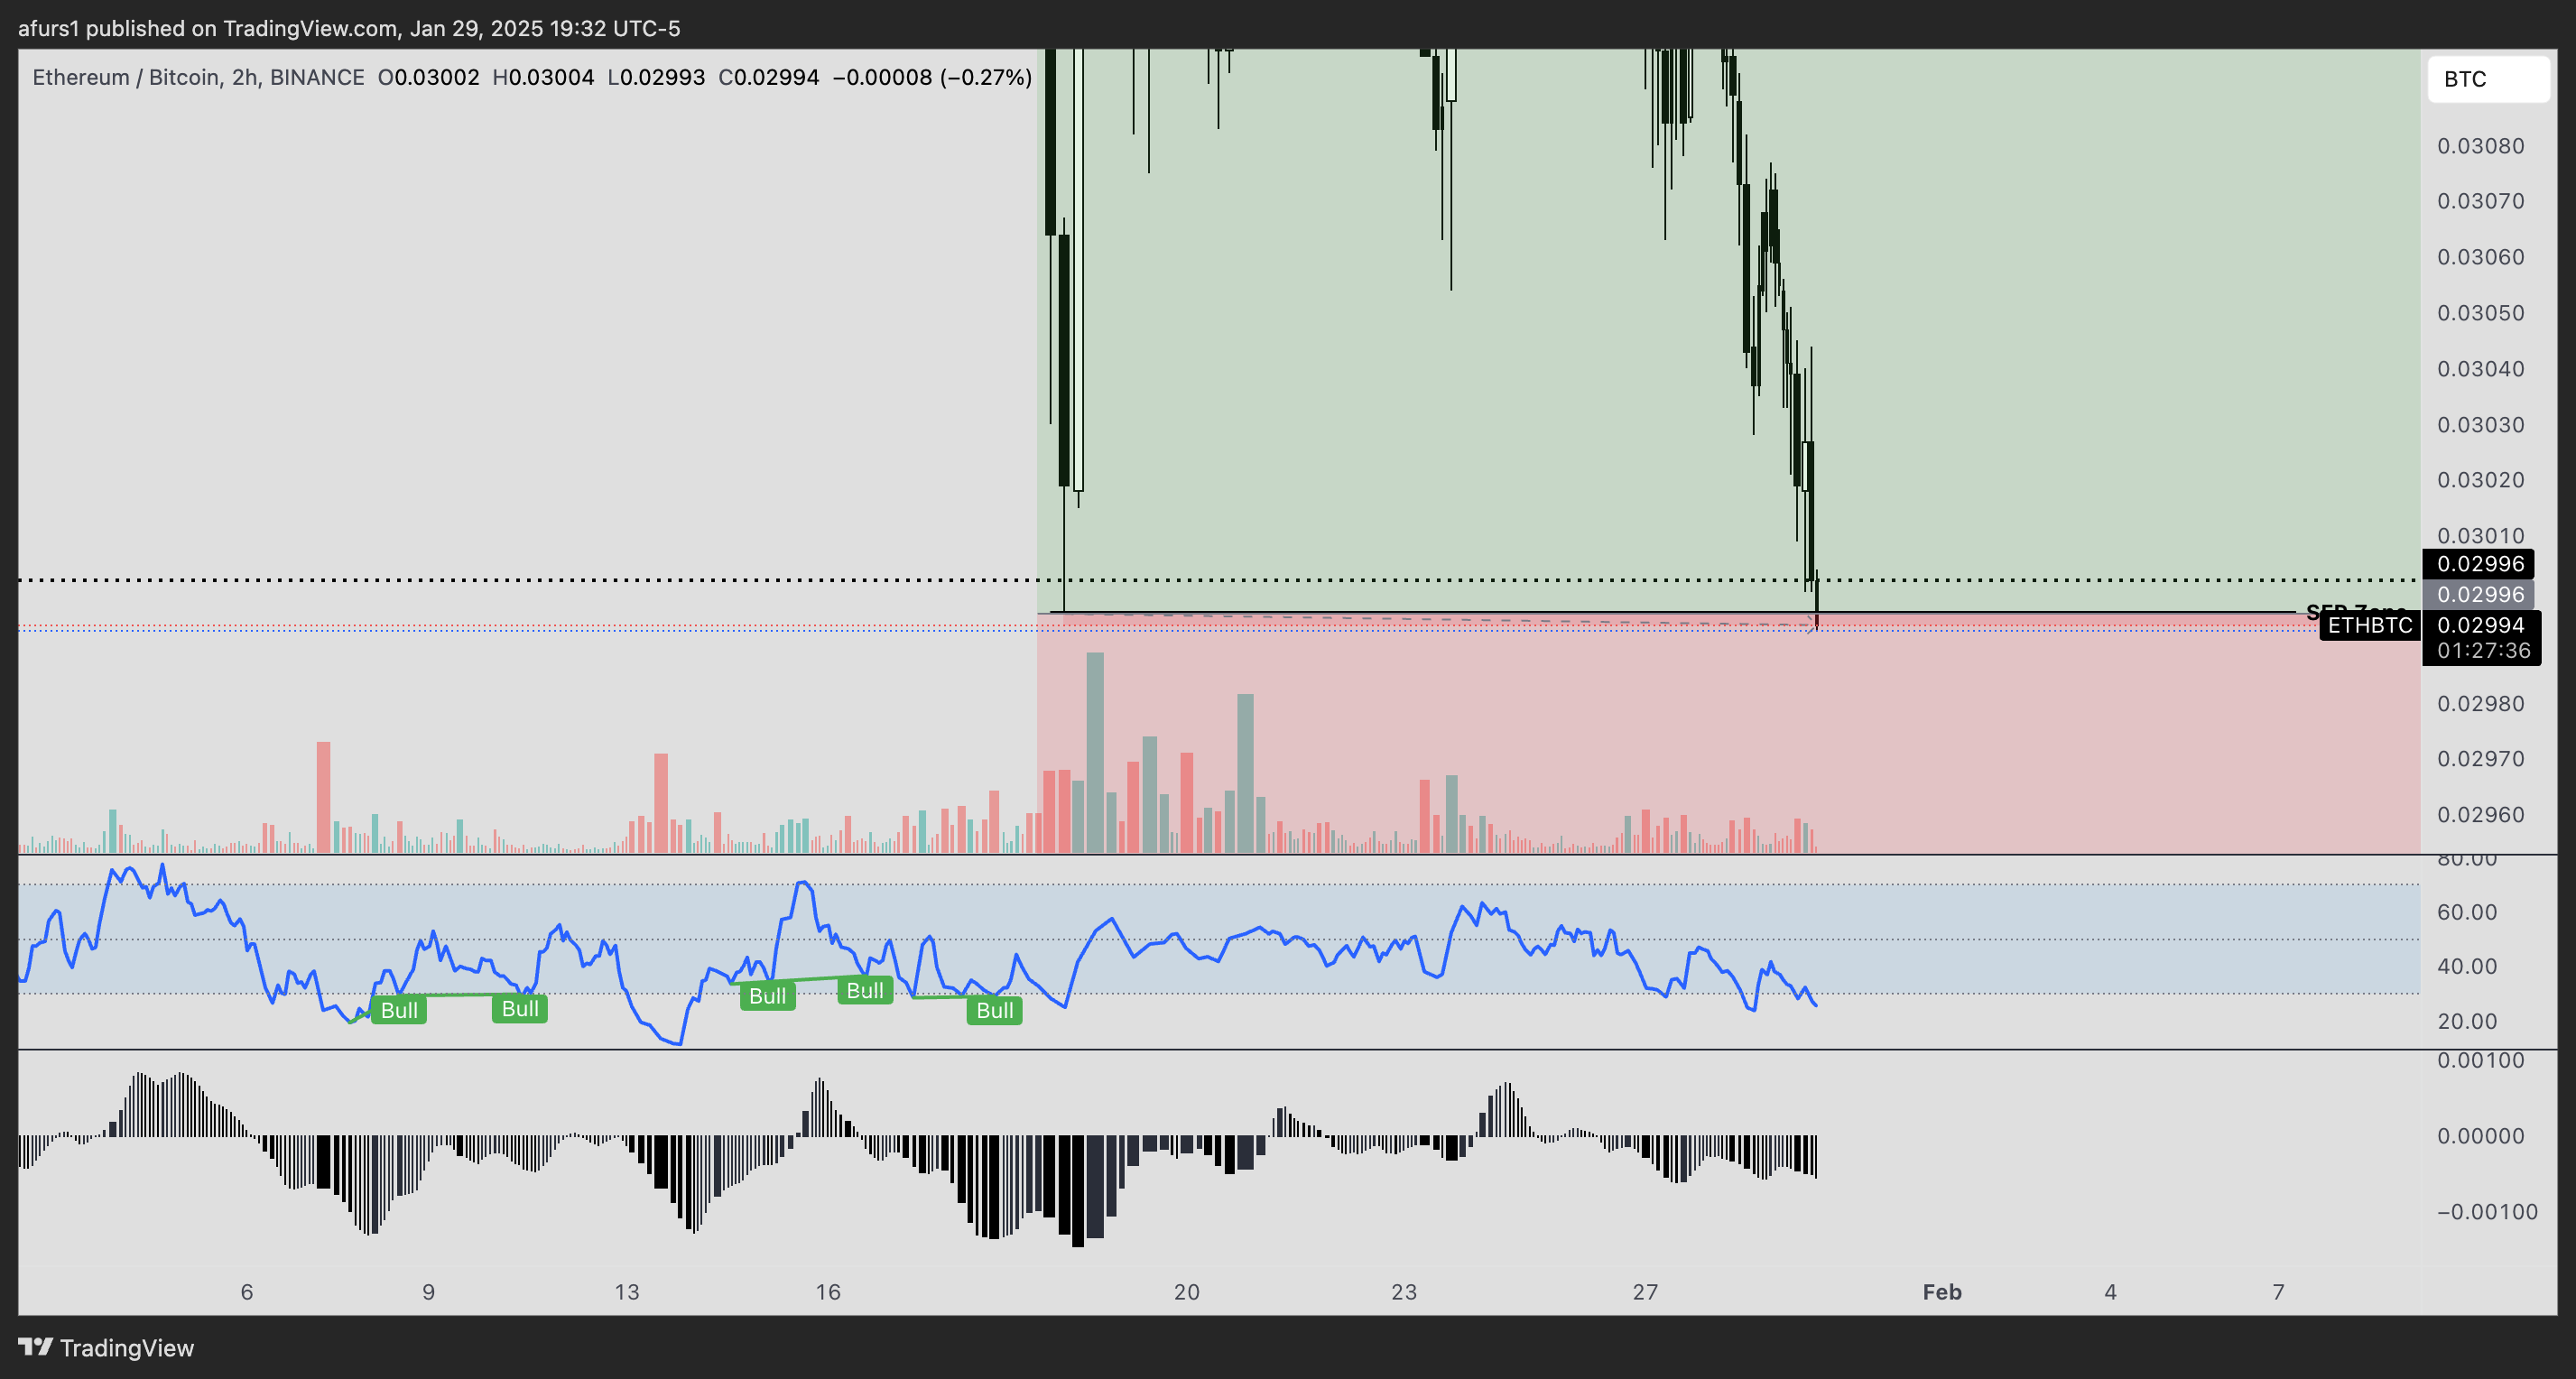Click the 40.00 RSI axis label
The image size is (2576, 1379).
pyautogui.click(x=2467, y=966)
